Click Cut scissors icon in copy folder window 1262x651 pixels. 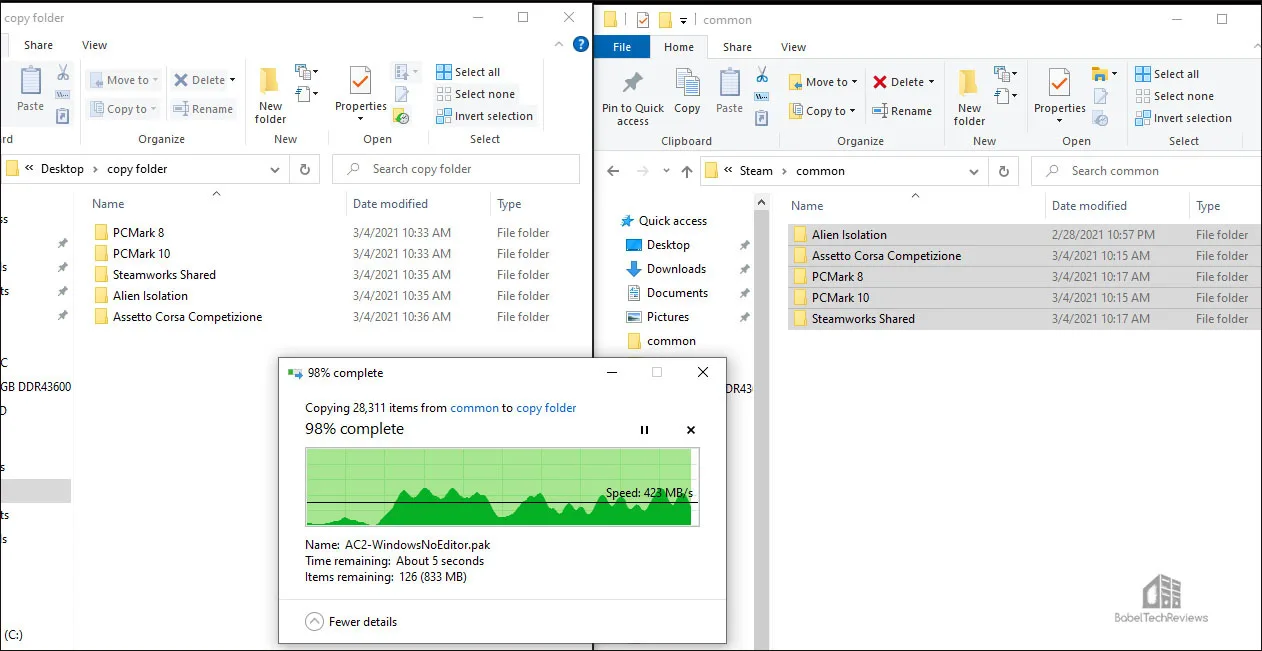pos(63,73)
